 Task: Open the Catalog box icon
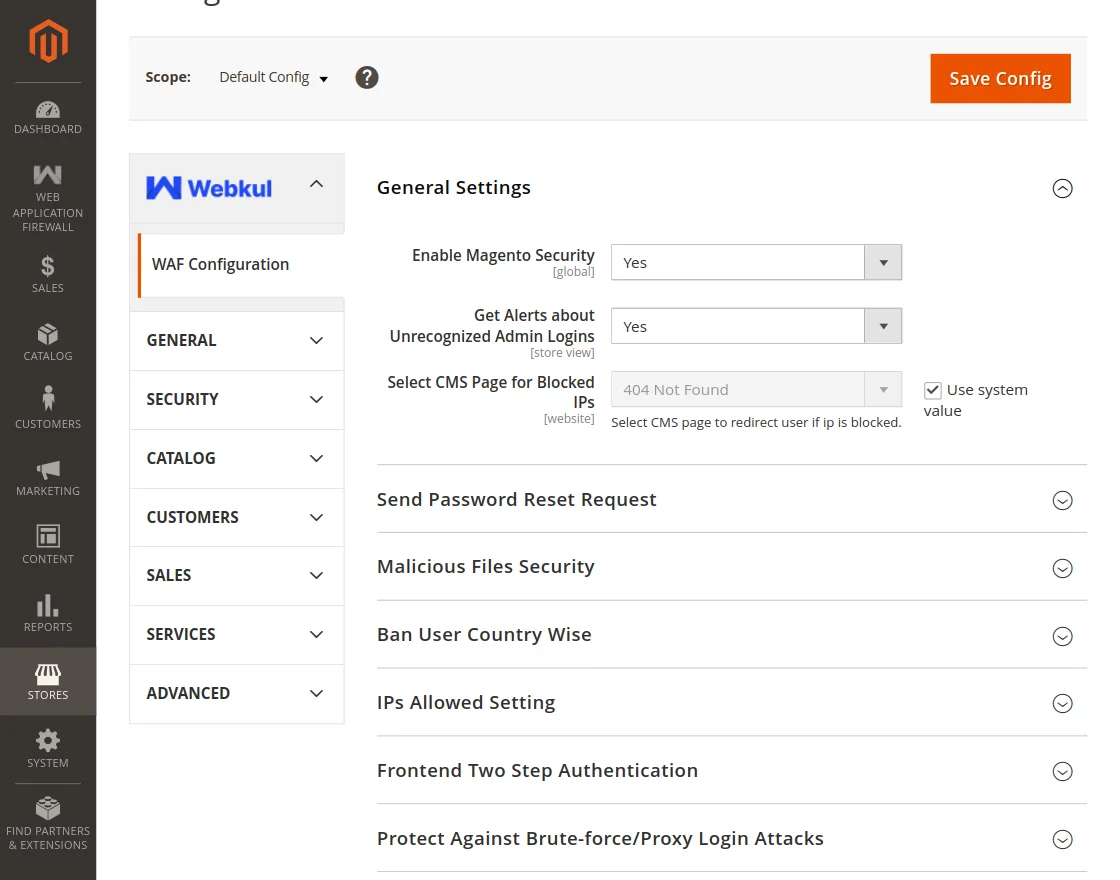48,335
